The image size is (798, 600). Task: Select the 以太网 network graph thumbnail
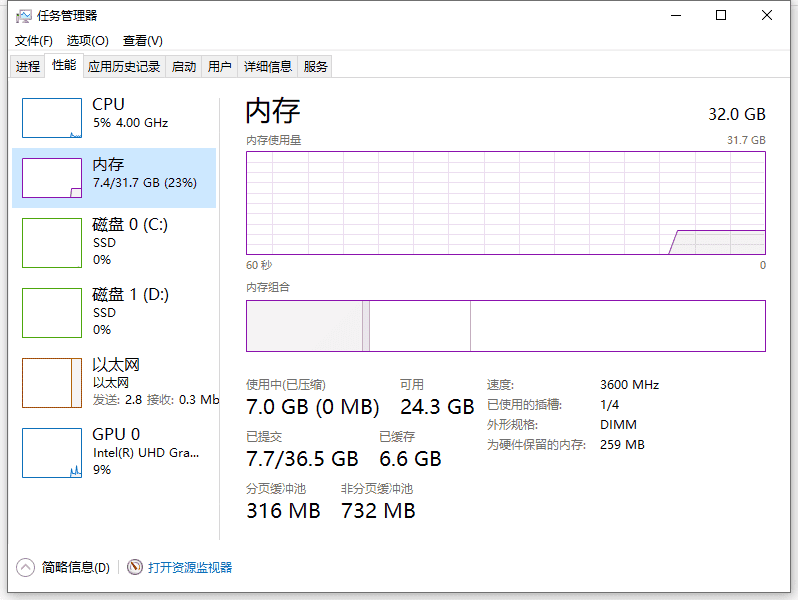(52, 383)
